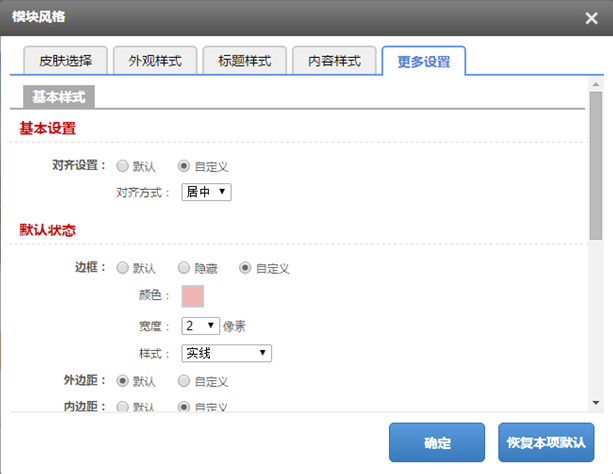Screen dimensions: 613x474
Task: Expand the border 宽度 dropdown
Action: tap(200, 325)
